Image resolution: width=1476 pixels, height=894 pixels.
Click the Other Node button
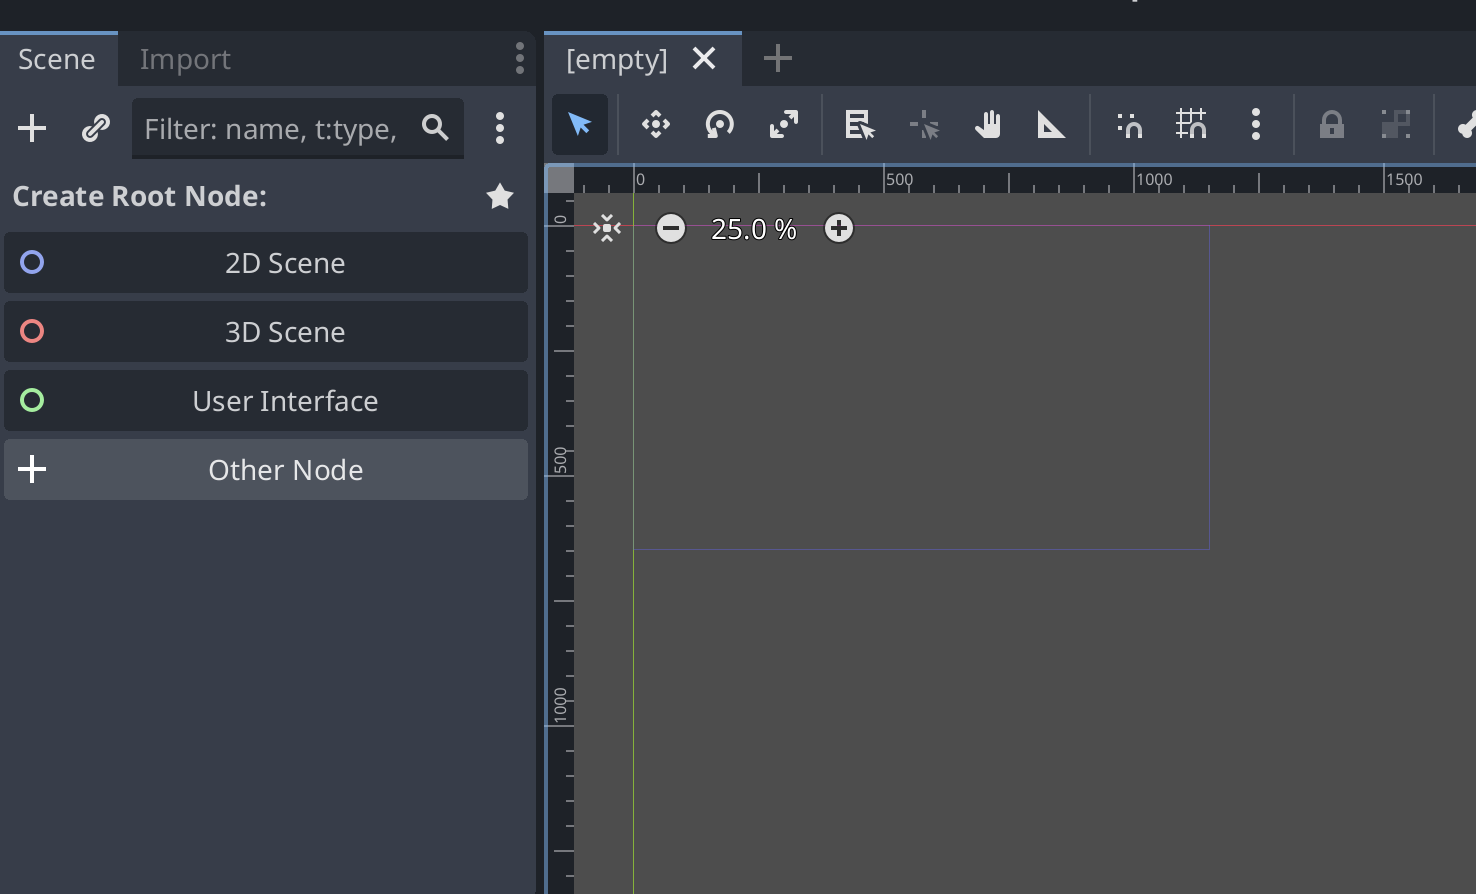266,469
